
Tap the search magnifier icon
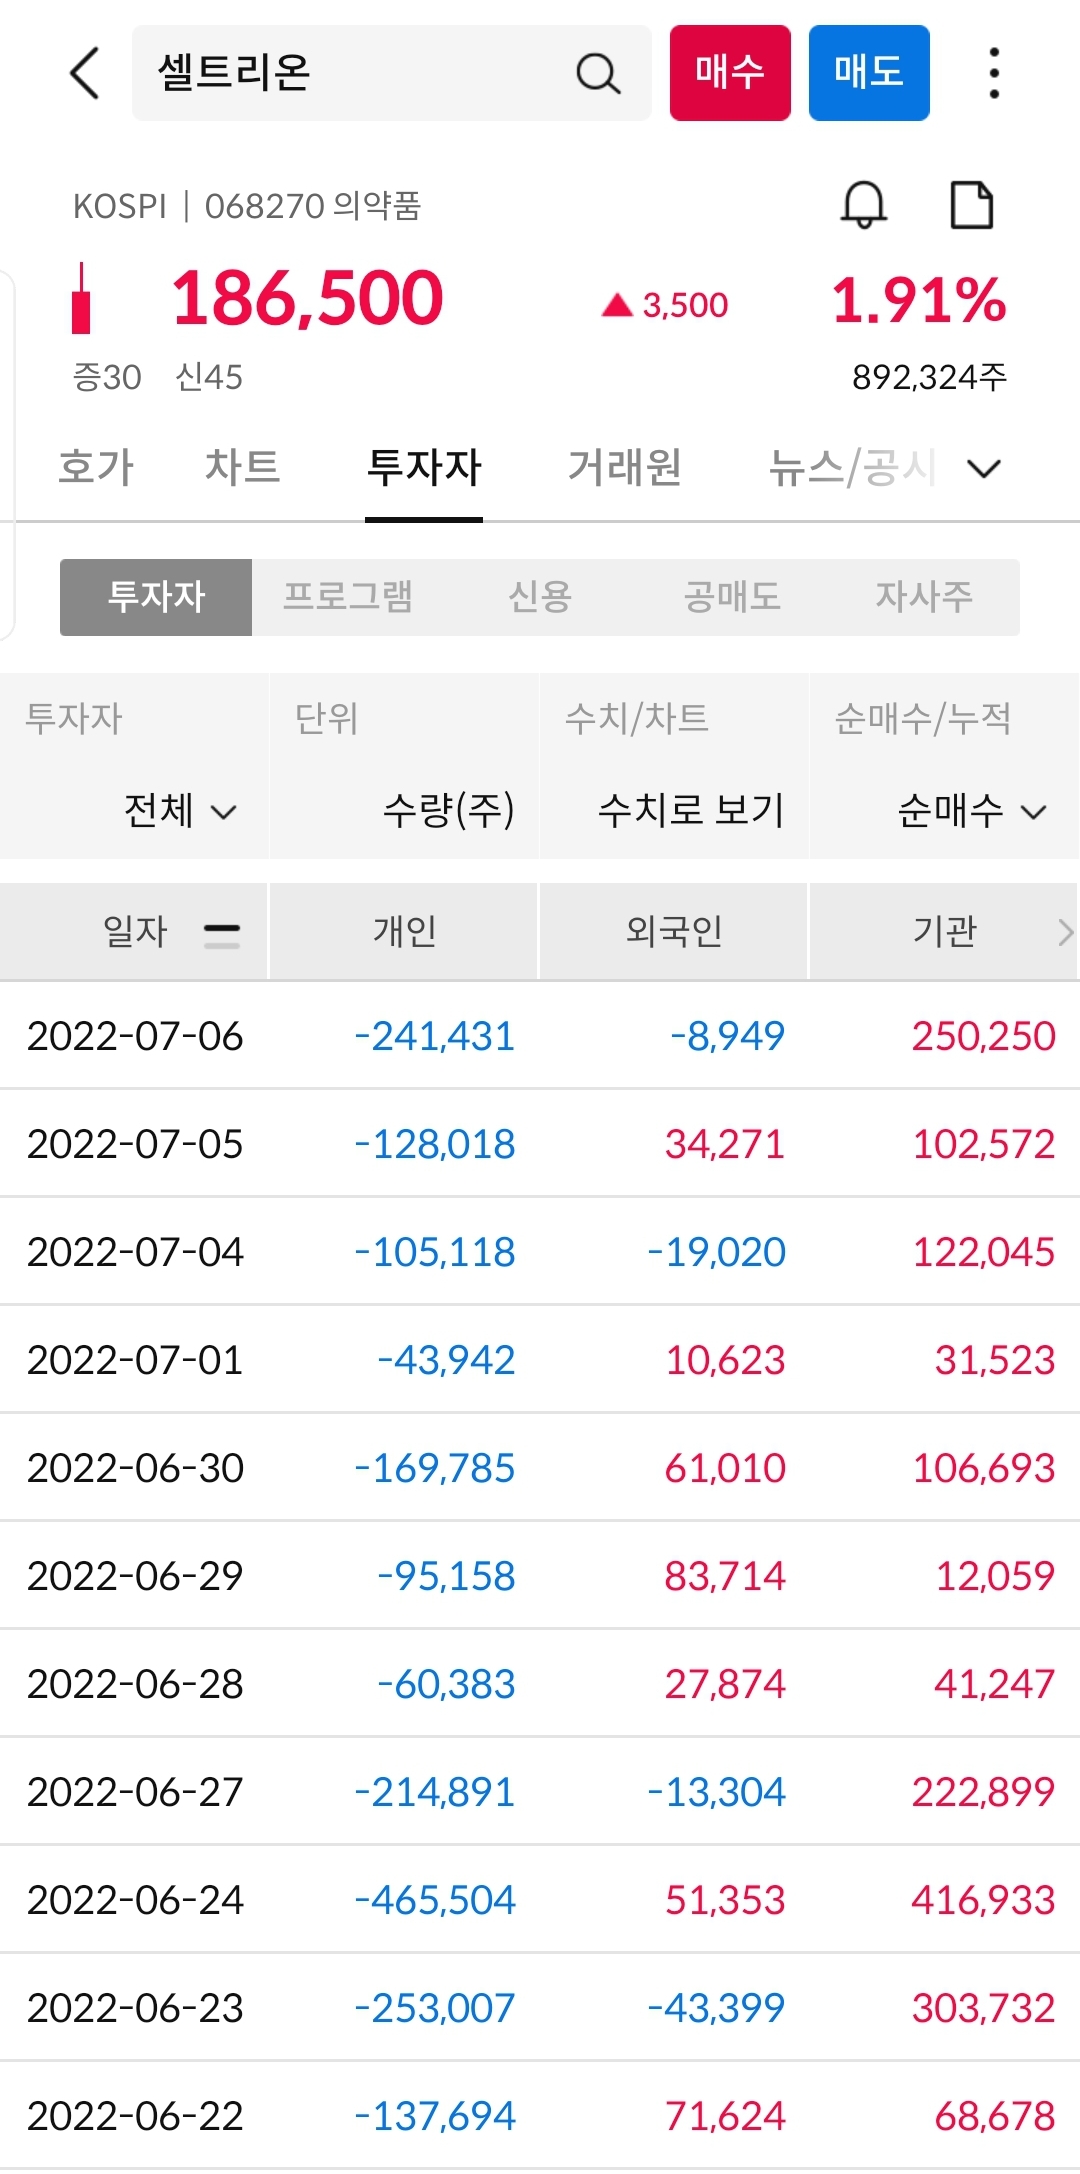(598, 73)
